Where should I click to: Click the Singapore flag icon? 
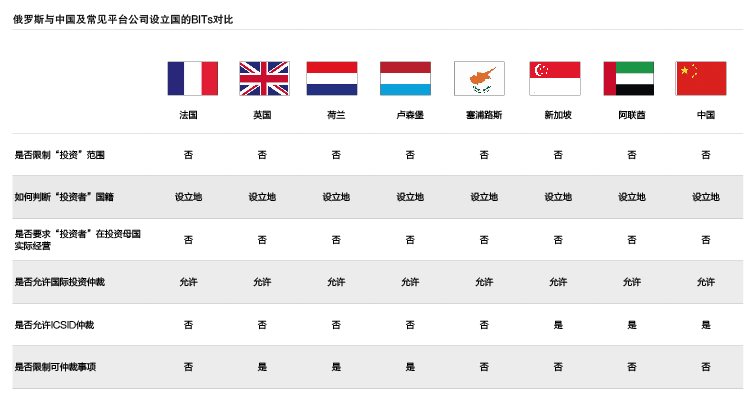pyautogui.click(x=555, y=78)
